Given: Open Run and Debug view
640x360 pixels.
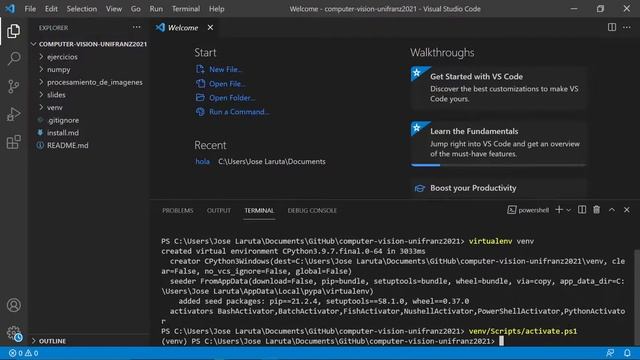Looking at the screenshot, I should 13,115.
